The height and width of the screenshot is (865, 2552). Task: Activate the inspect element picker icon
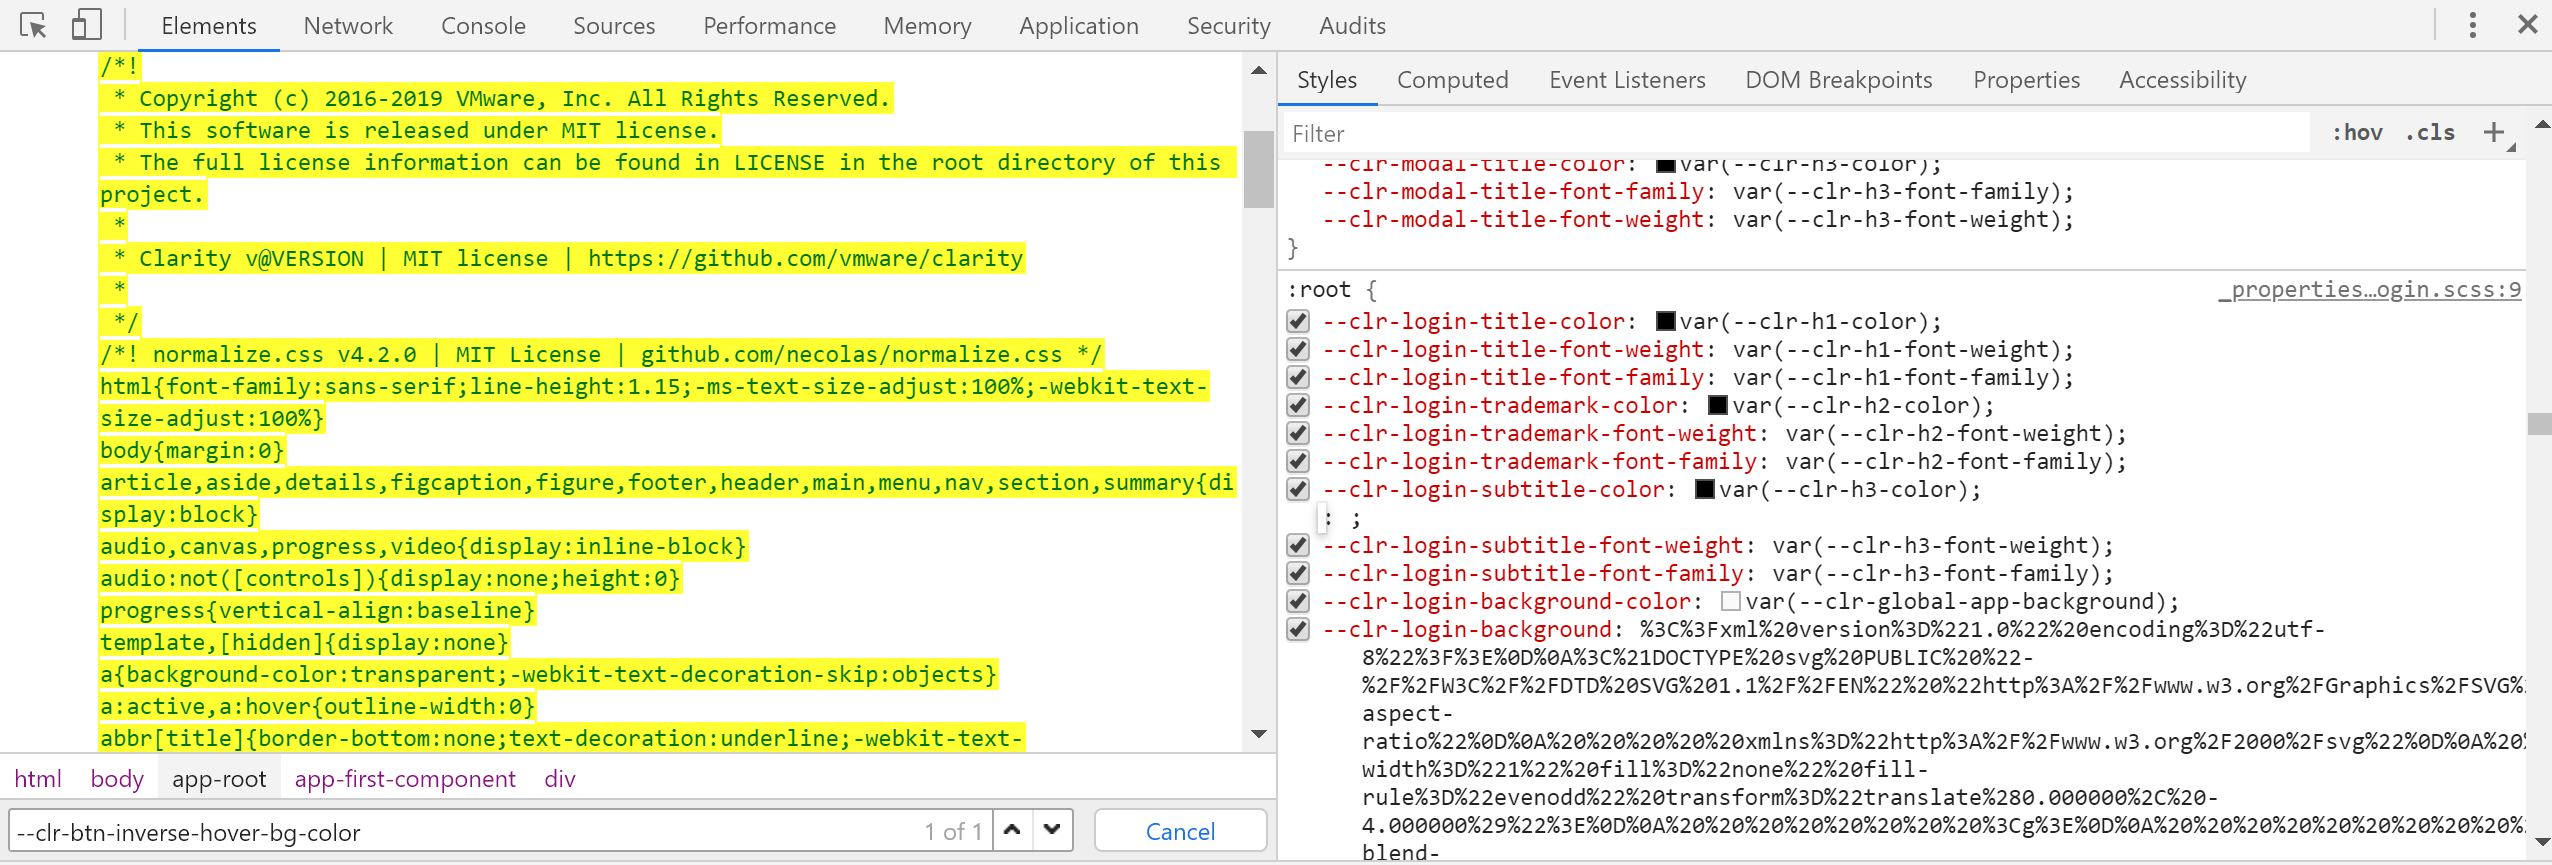33,25
